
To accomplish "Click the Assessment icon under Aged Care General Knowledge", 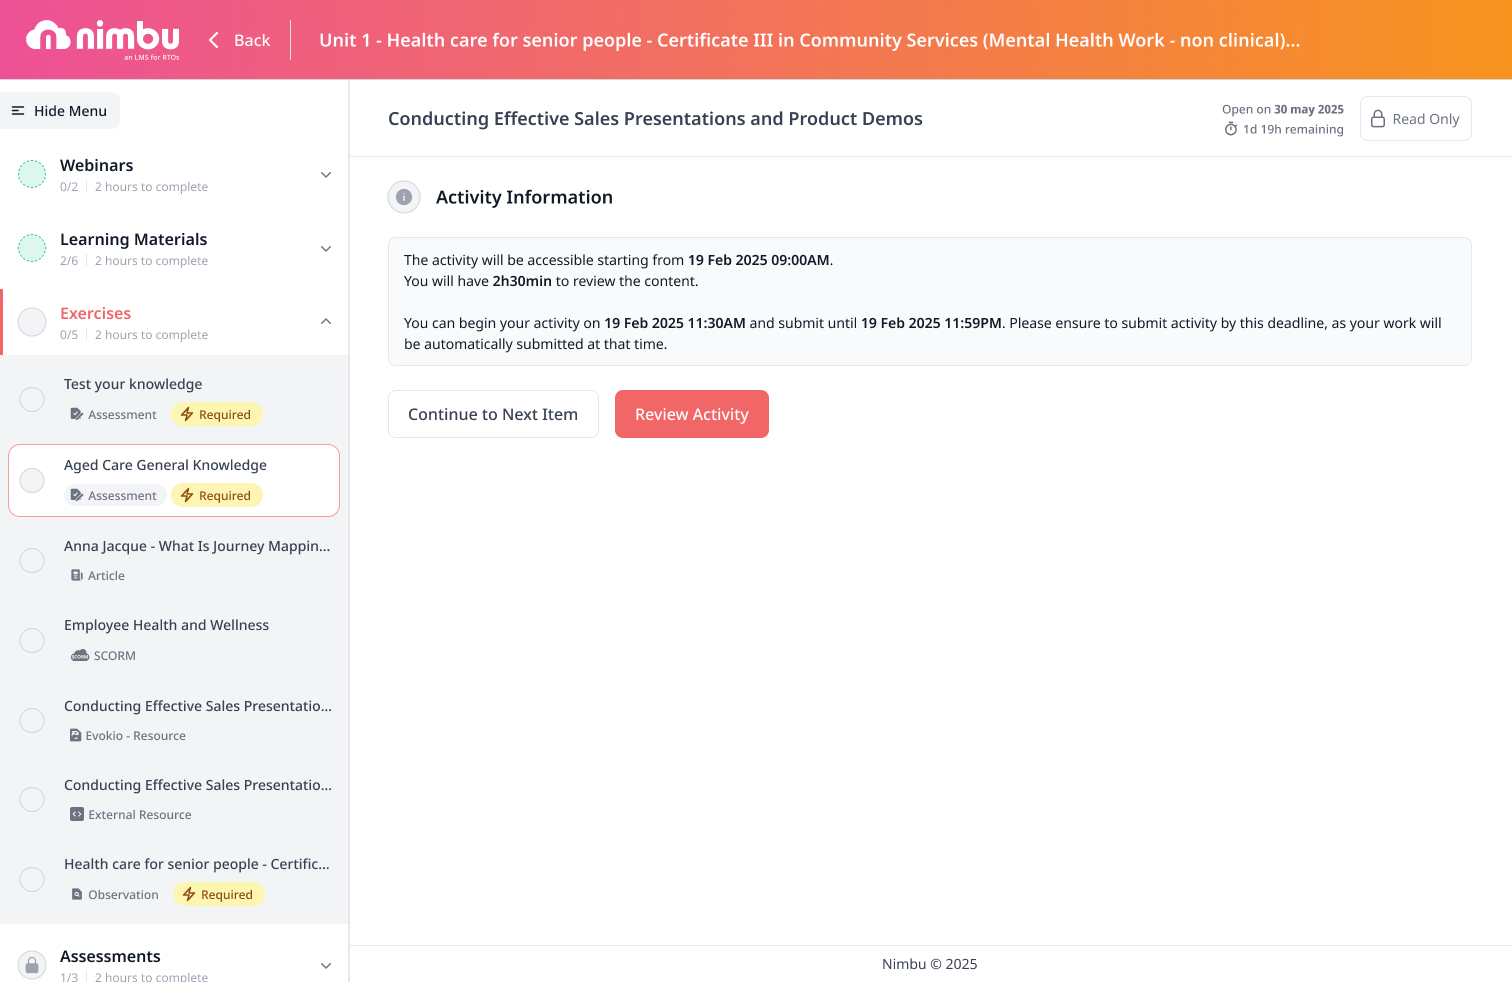I will [77, 495].
